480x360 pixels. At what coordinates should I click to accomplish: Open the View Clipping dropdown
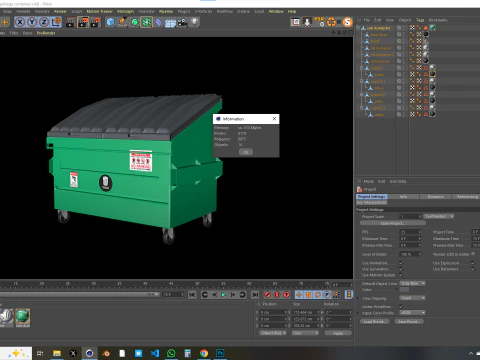(413, 298)
